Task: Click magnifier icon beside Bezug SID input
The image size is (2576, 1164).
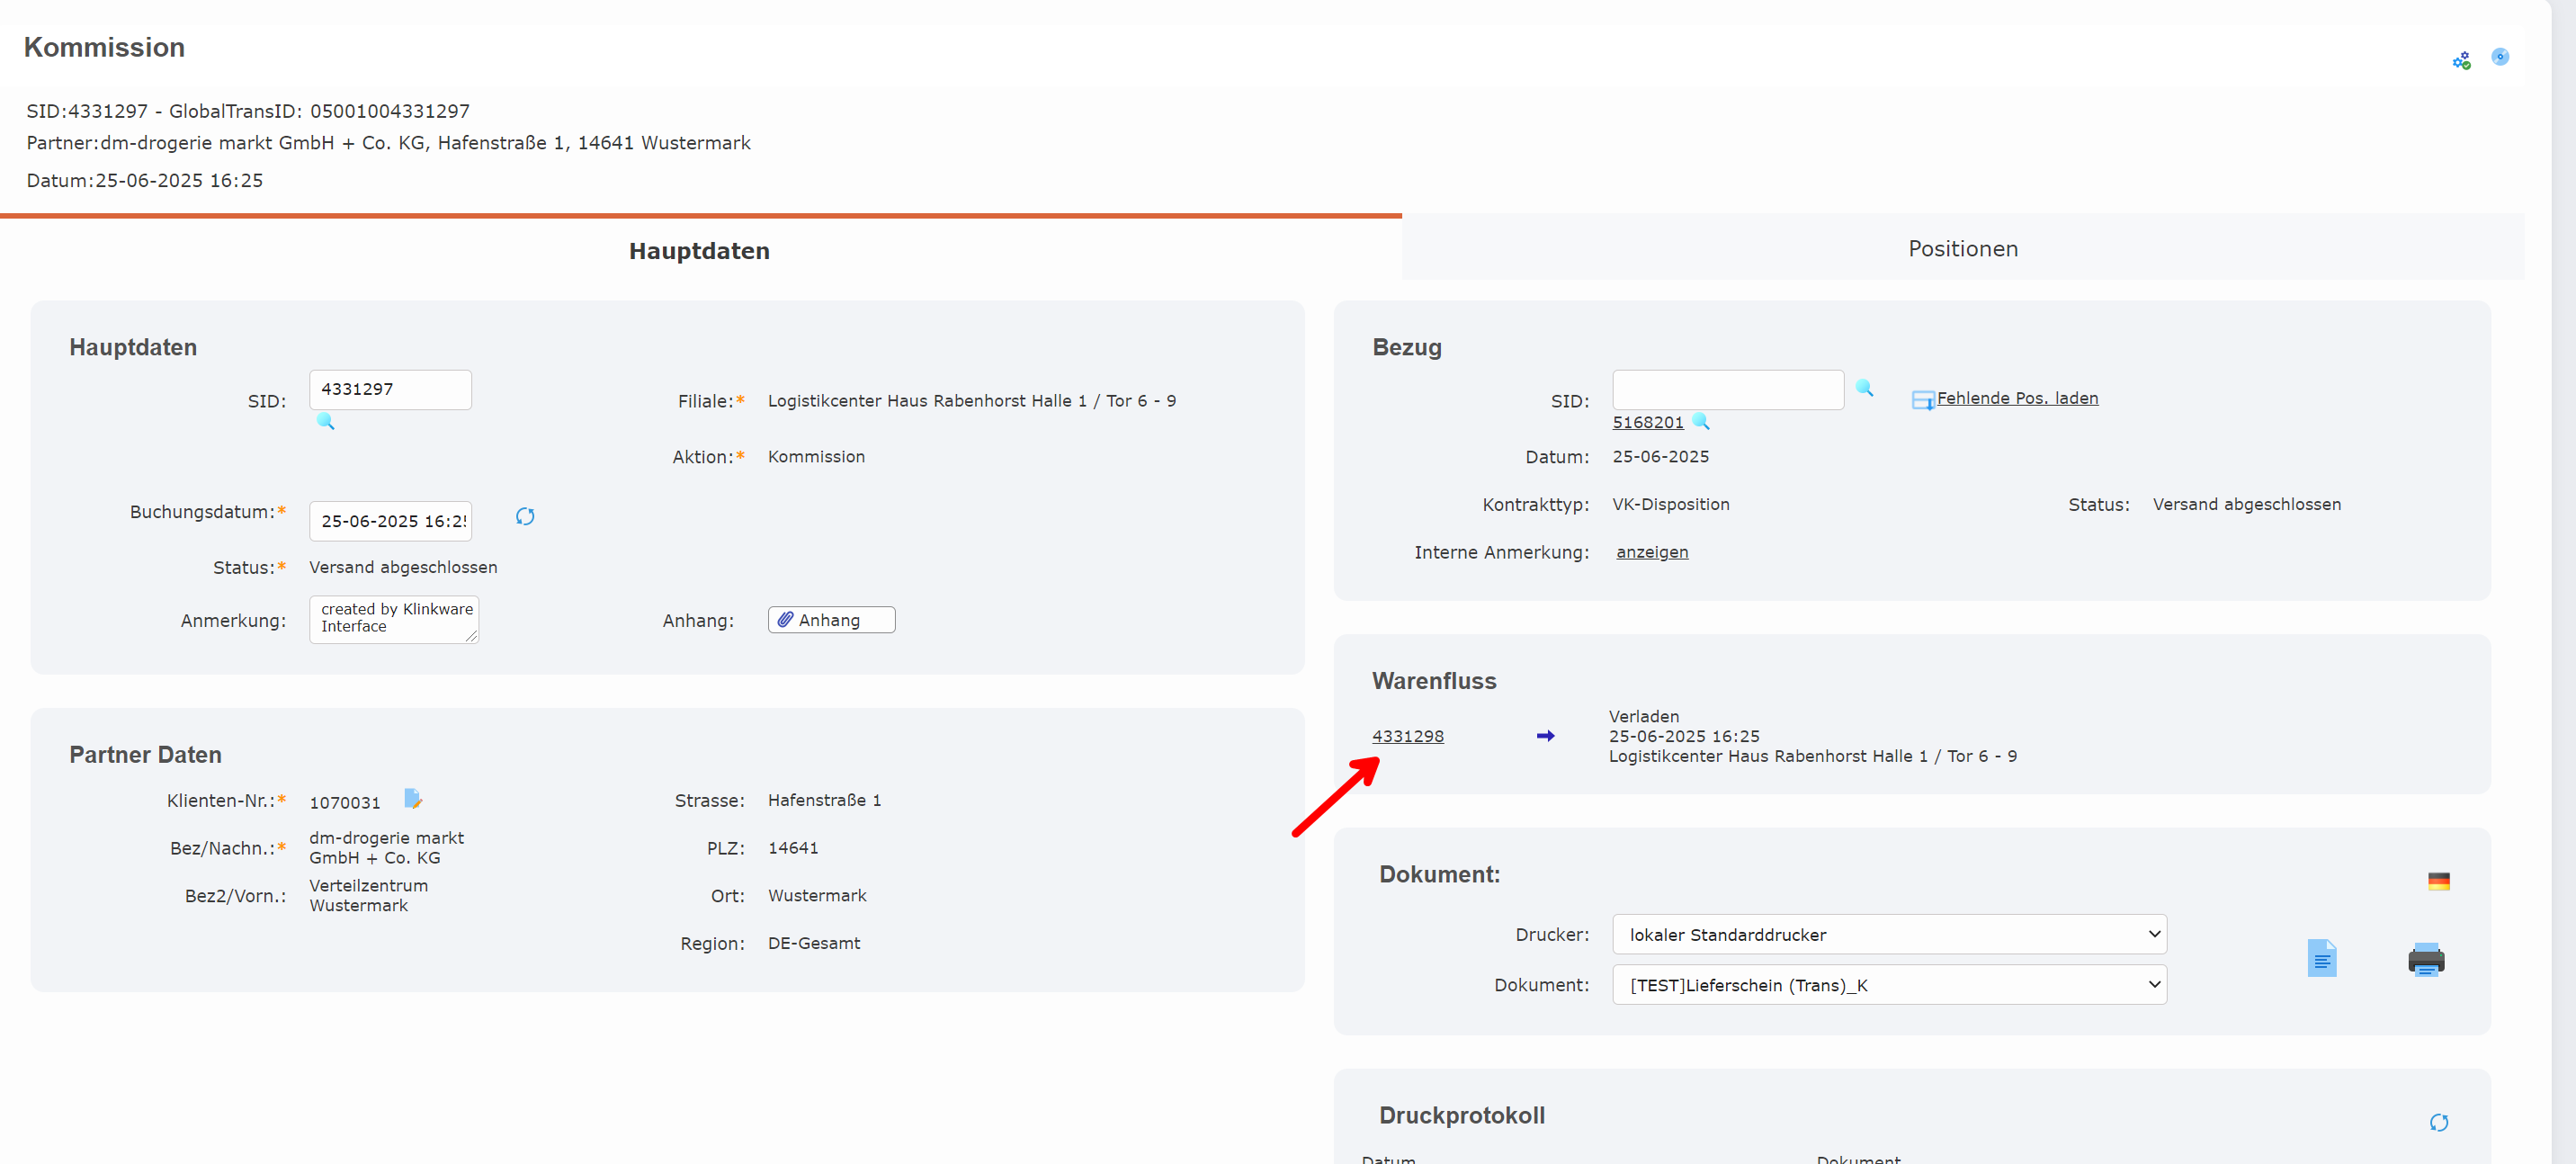Action: point(1864,388)
